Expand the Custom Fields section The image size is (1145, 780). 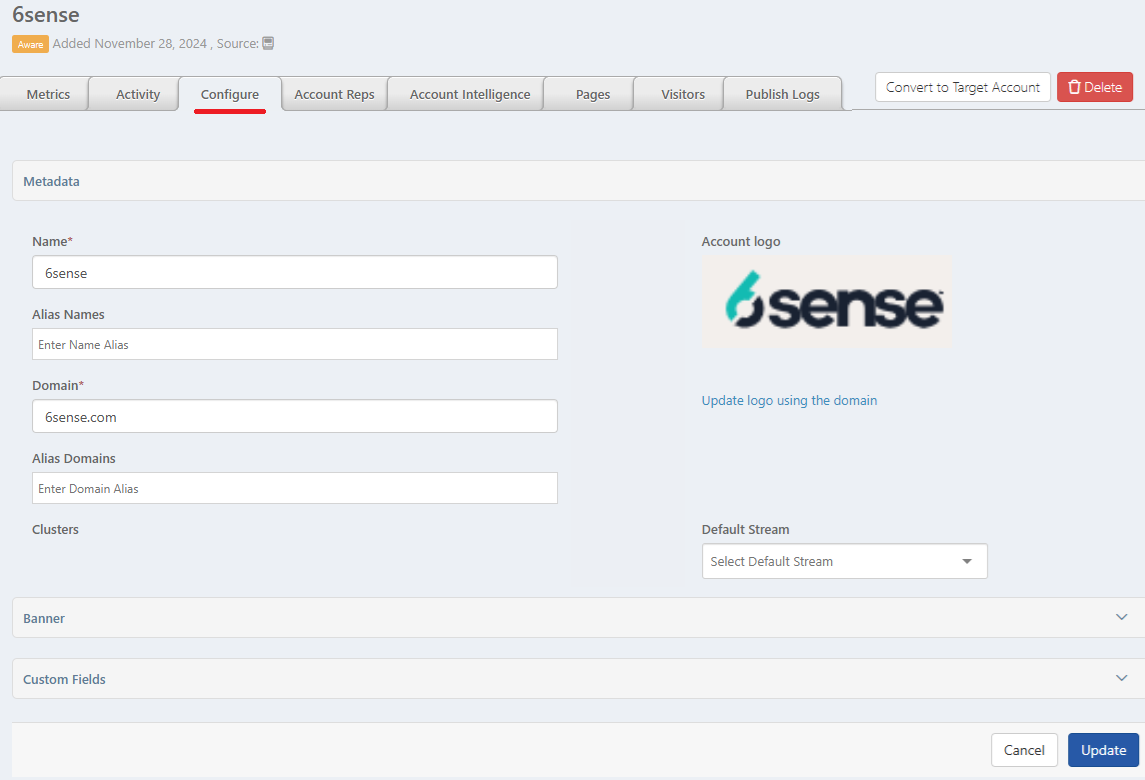tap(578, 678)
